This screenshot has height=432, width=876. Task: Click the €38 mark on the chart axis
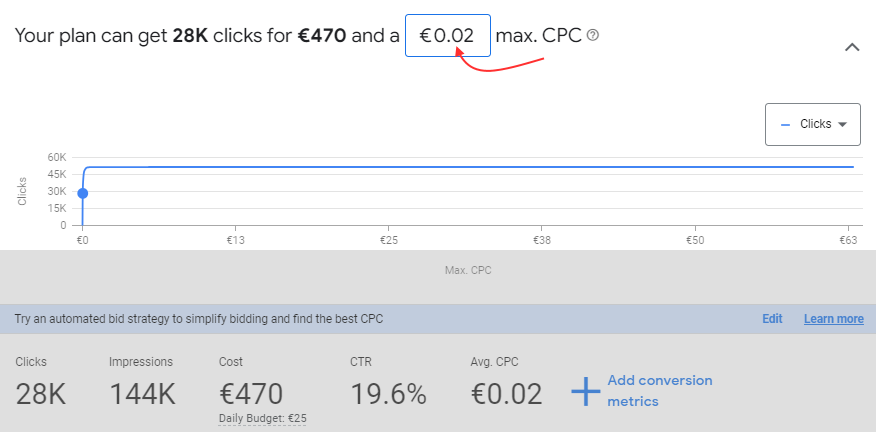542,240
